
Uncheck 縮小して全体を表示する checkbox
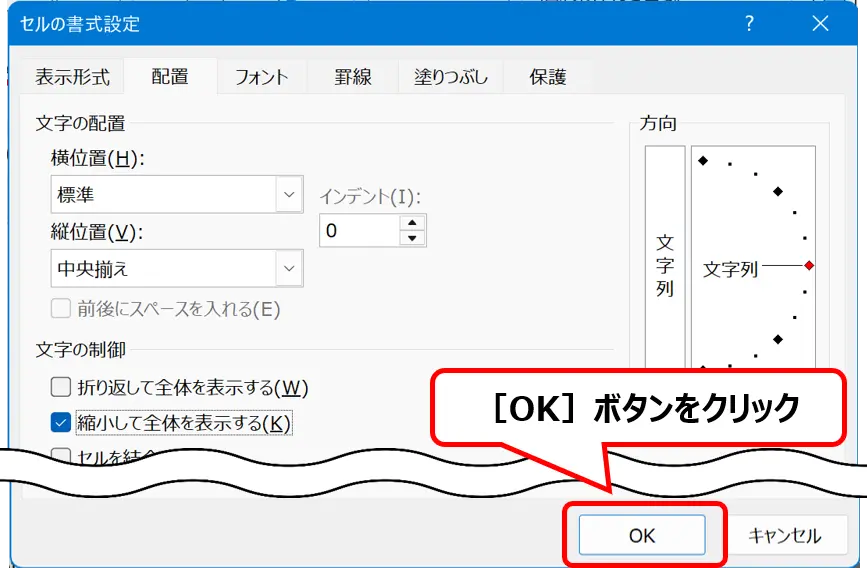[x=61, y=423]
